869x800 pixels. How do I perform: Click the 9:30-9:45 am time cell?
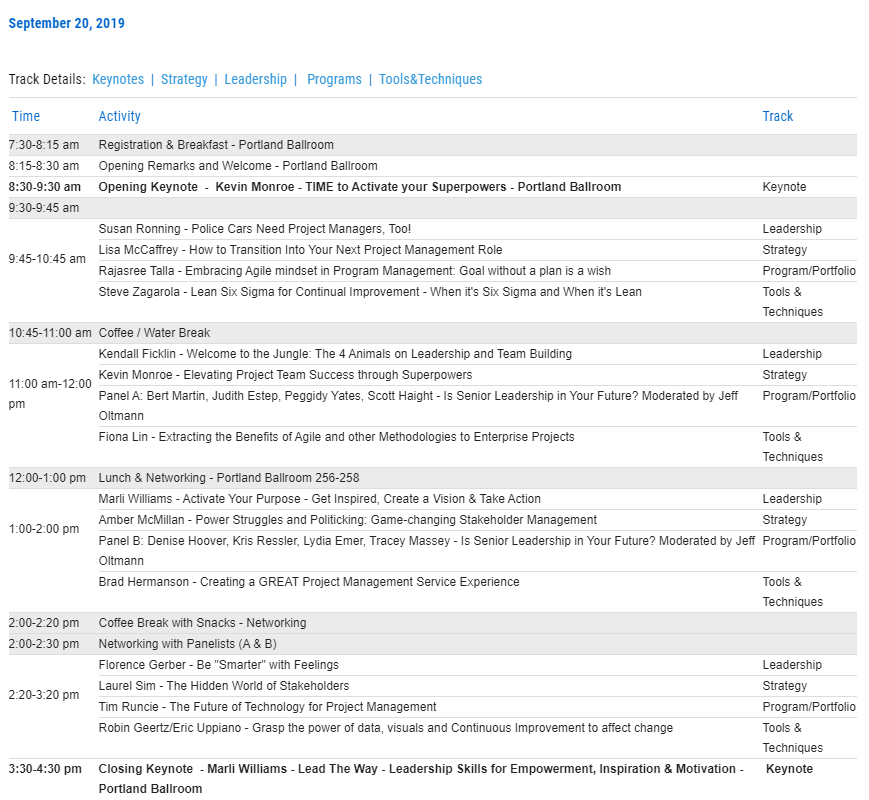(44, 208)
